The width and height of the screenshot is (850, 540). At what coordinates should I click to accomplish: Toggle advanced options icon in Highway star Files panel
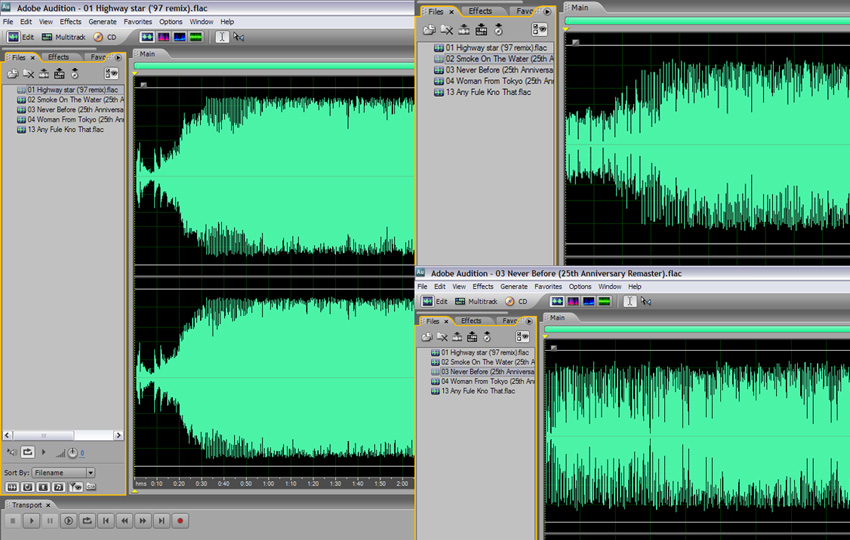(111, 74)
